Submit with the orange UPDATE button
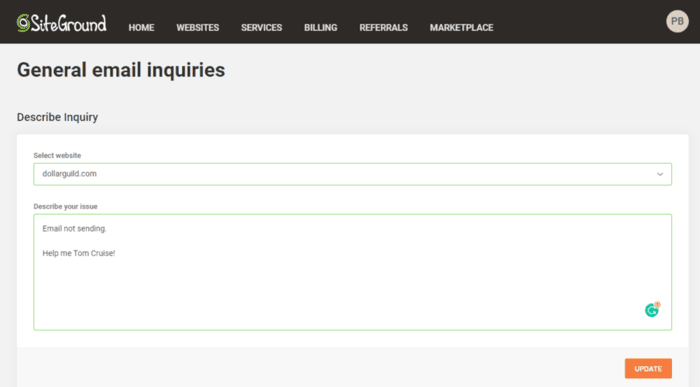 coord(648,369)
